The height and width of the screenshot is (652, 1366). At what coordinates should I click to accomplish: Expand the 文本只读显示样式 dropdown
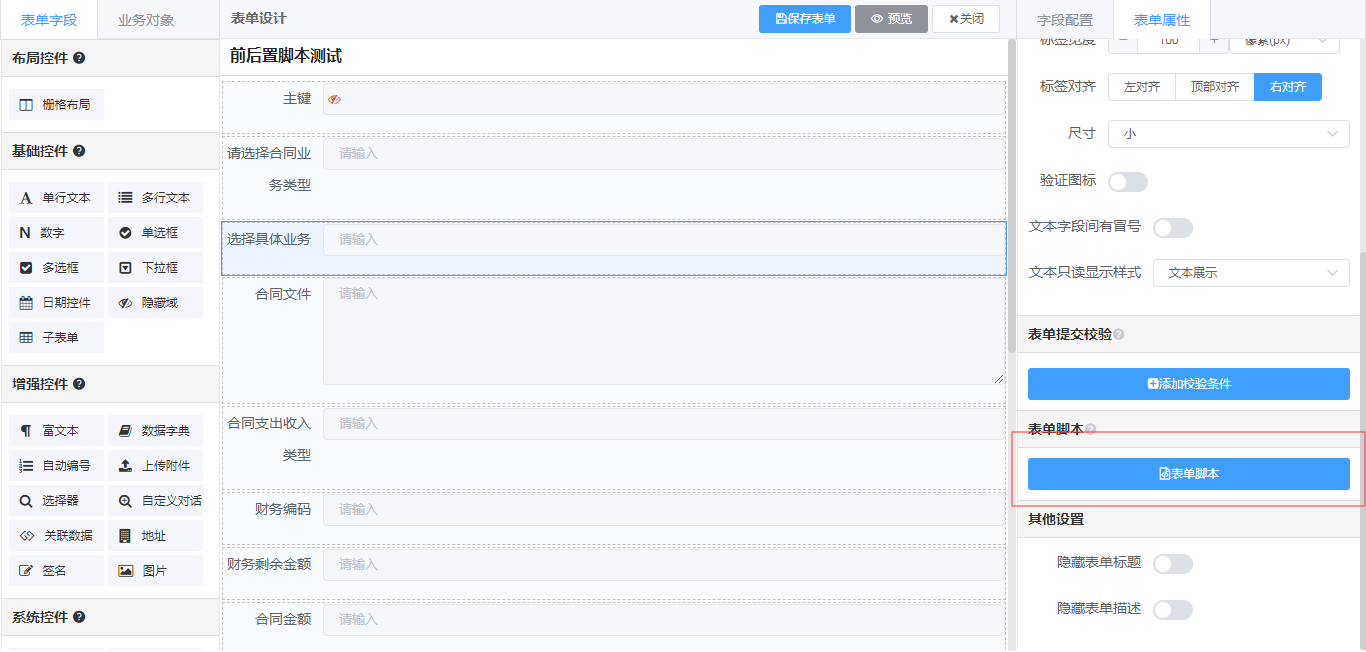pos(1251,273)
